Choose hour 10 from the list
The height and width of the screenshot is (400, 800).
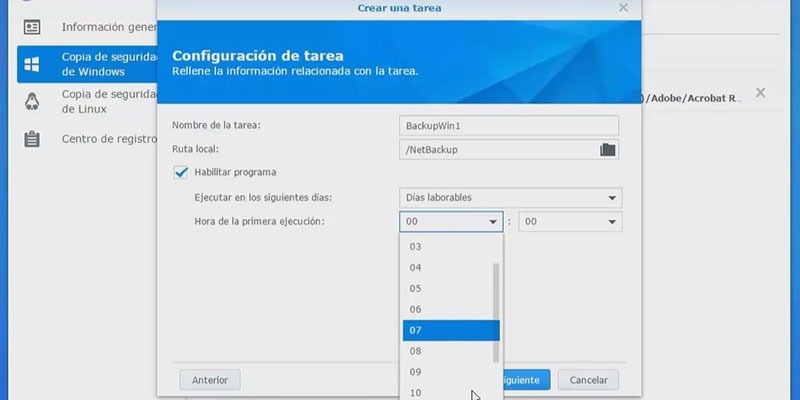[x=451, y=393]
